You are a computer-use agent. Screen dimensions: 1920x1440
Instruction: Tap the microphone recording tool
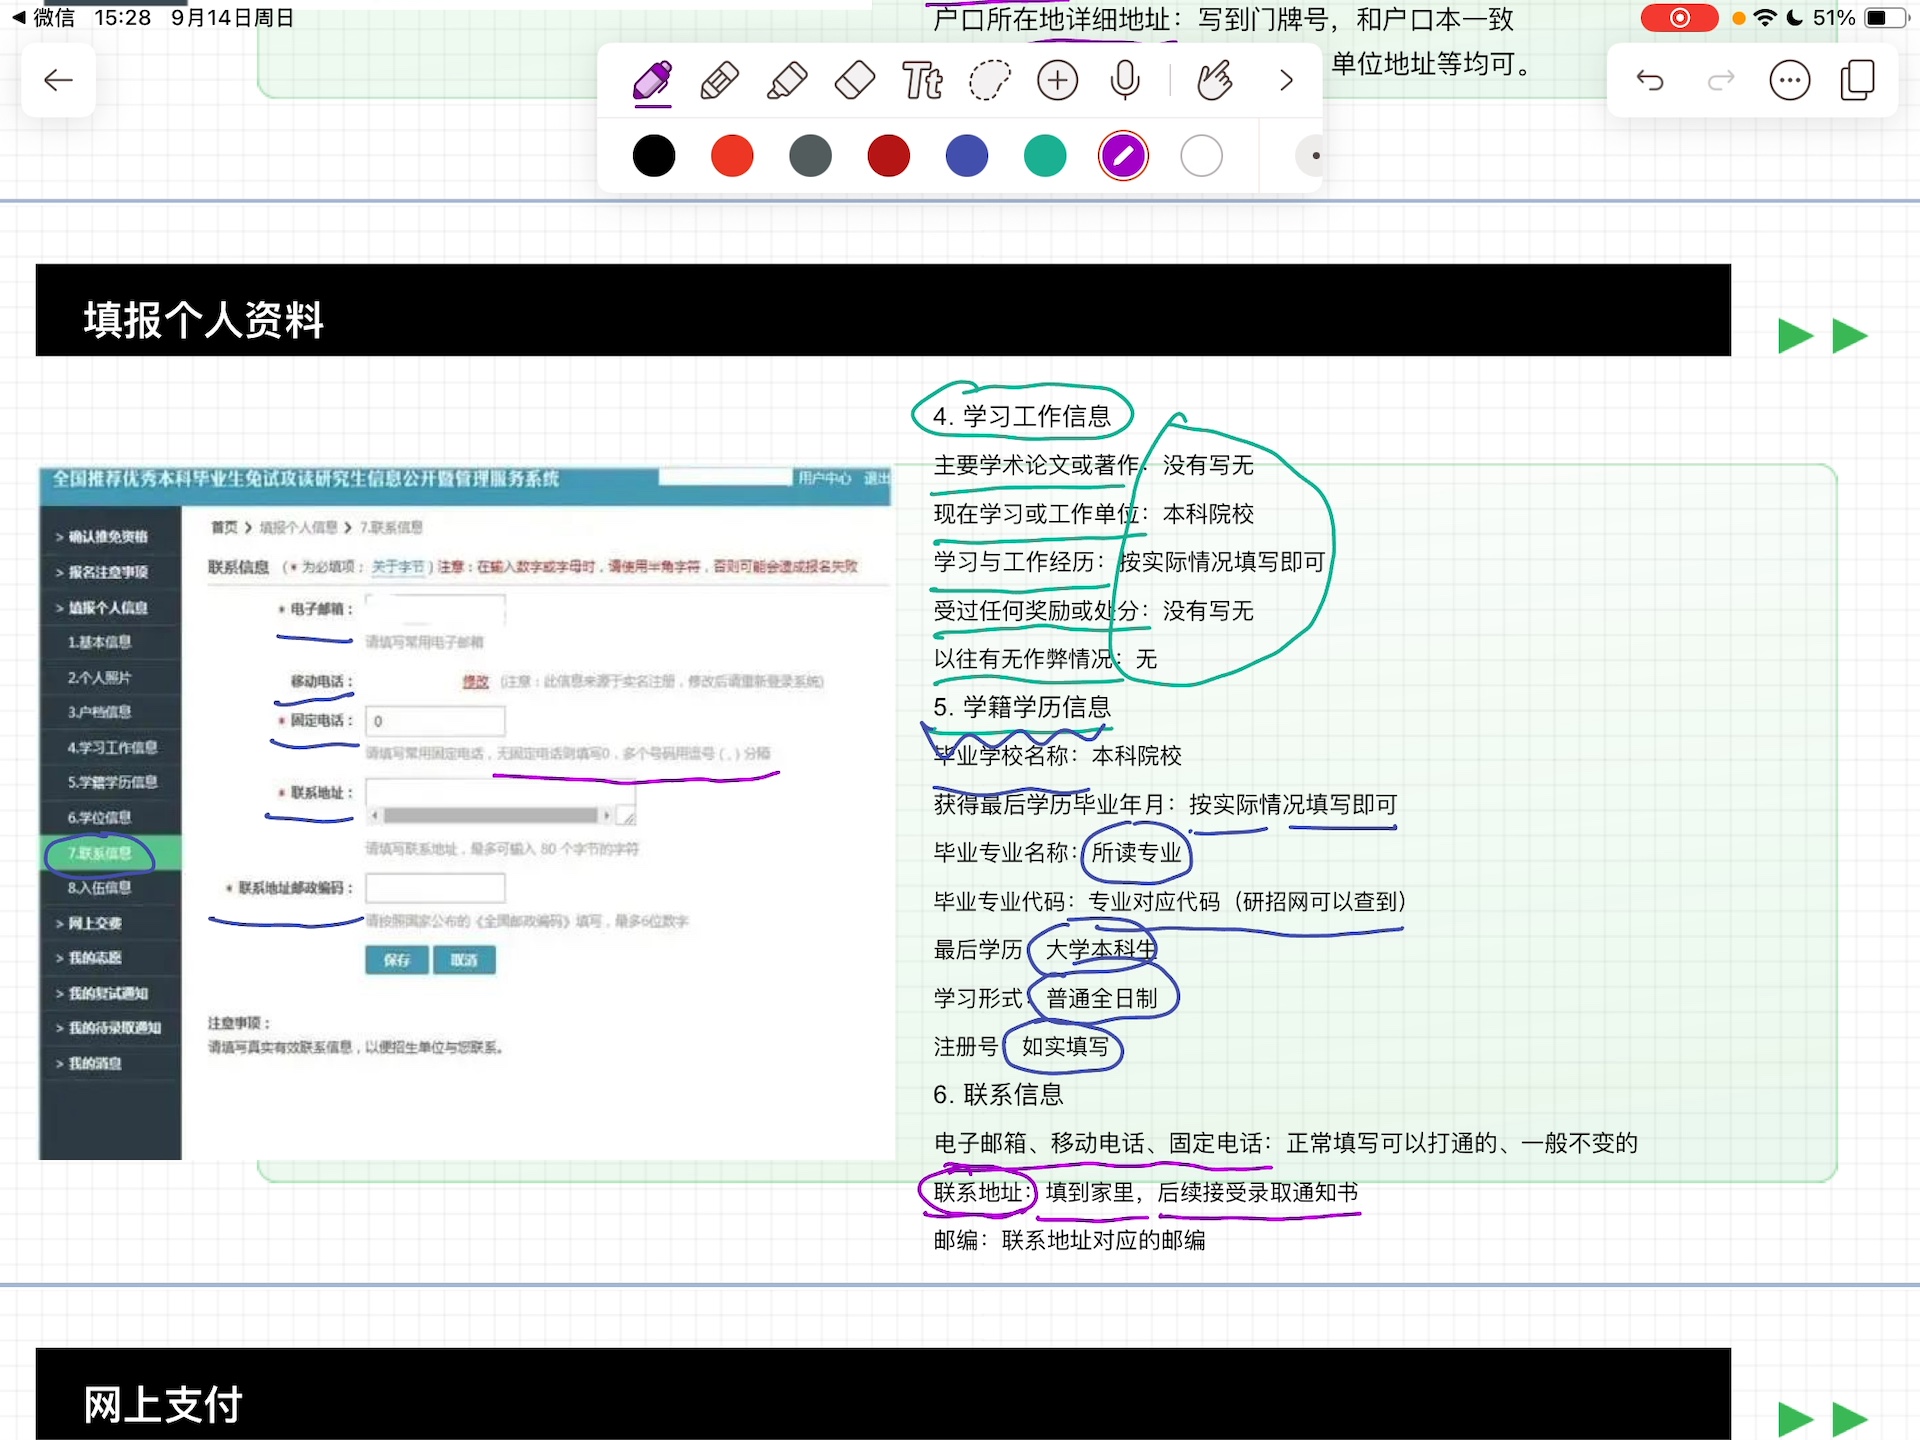(x=1125, y=81)
